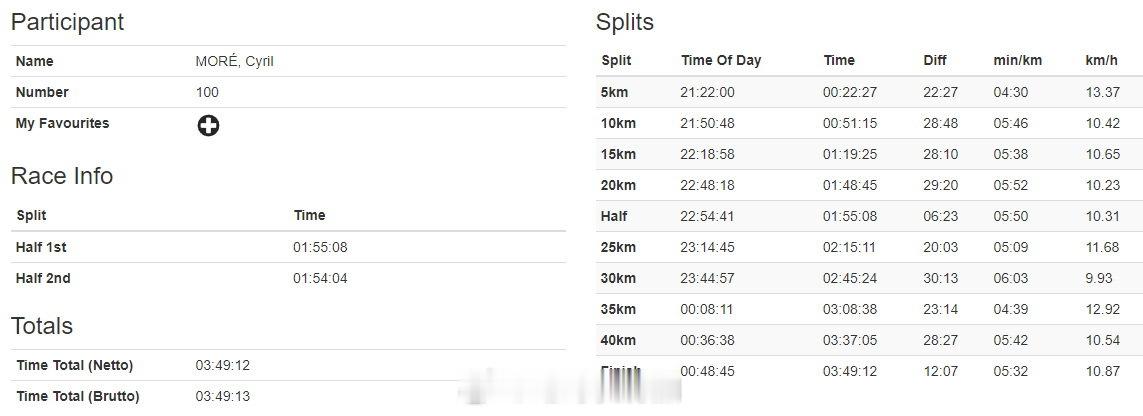Select the 25km split row label
The image size is (1143, 416).
coord(618,247)
